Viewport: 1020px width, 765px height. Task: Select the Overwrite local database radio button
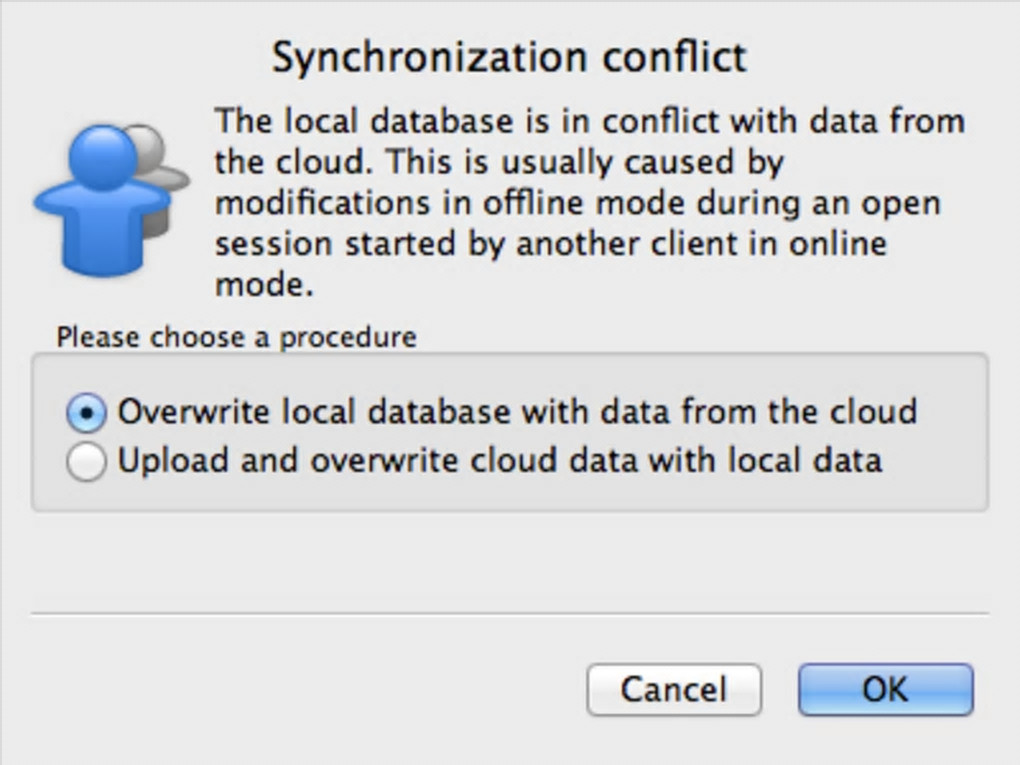(87, 413)
